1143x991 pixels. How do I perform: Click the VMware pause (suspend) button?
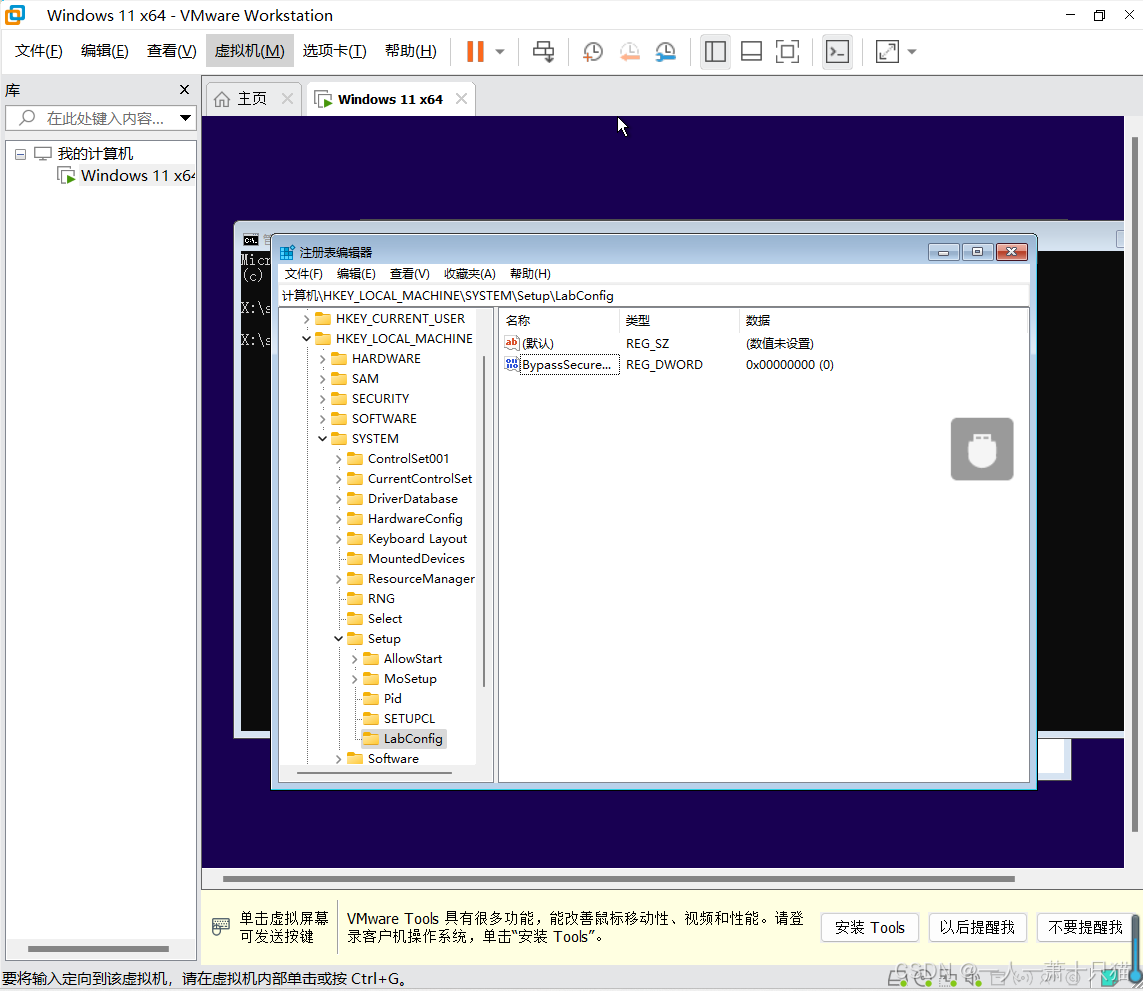475,51
